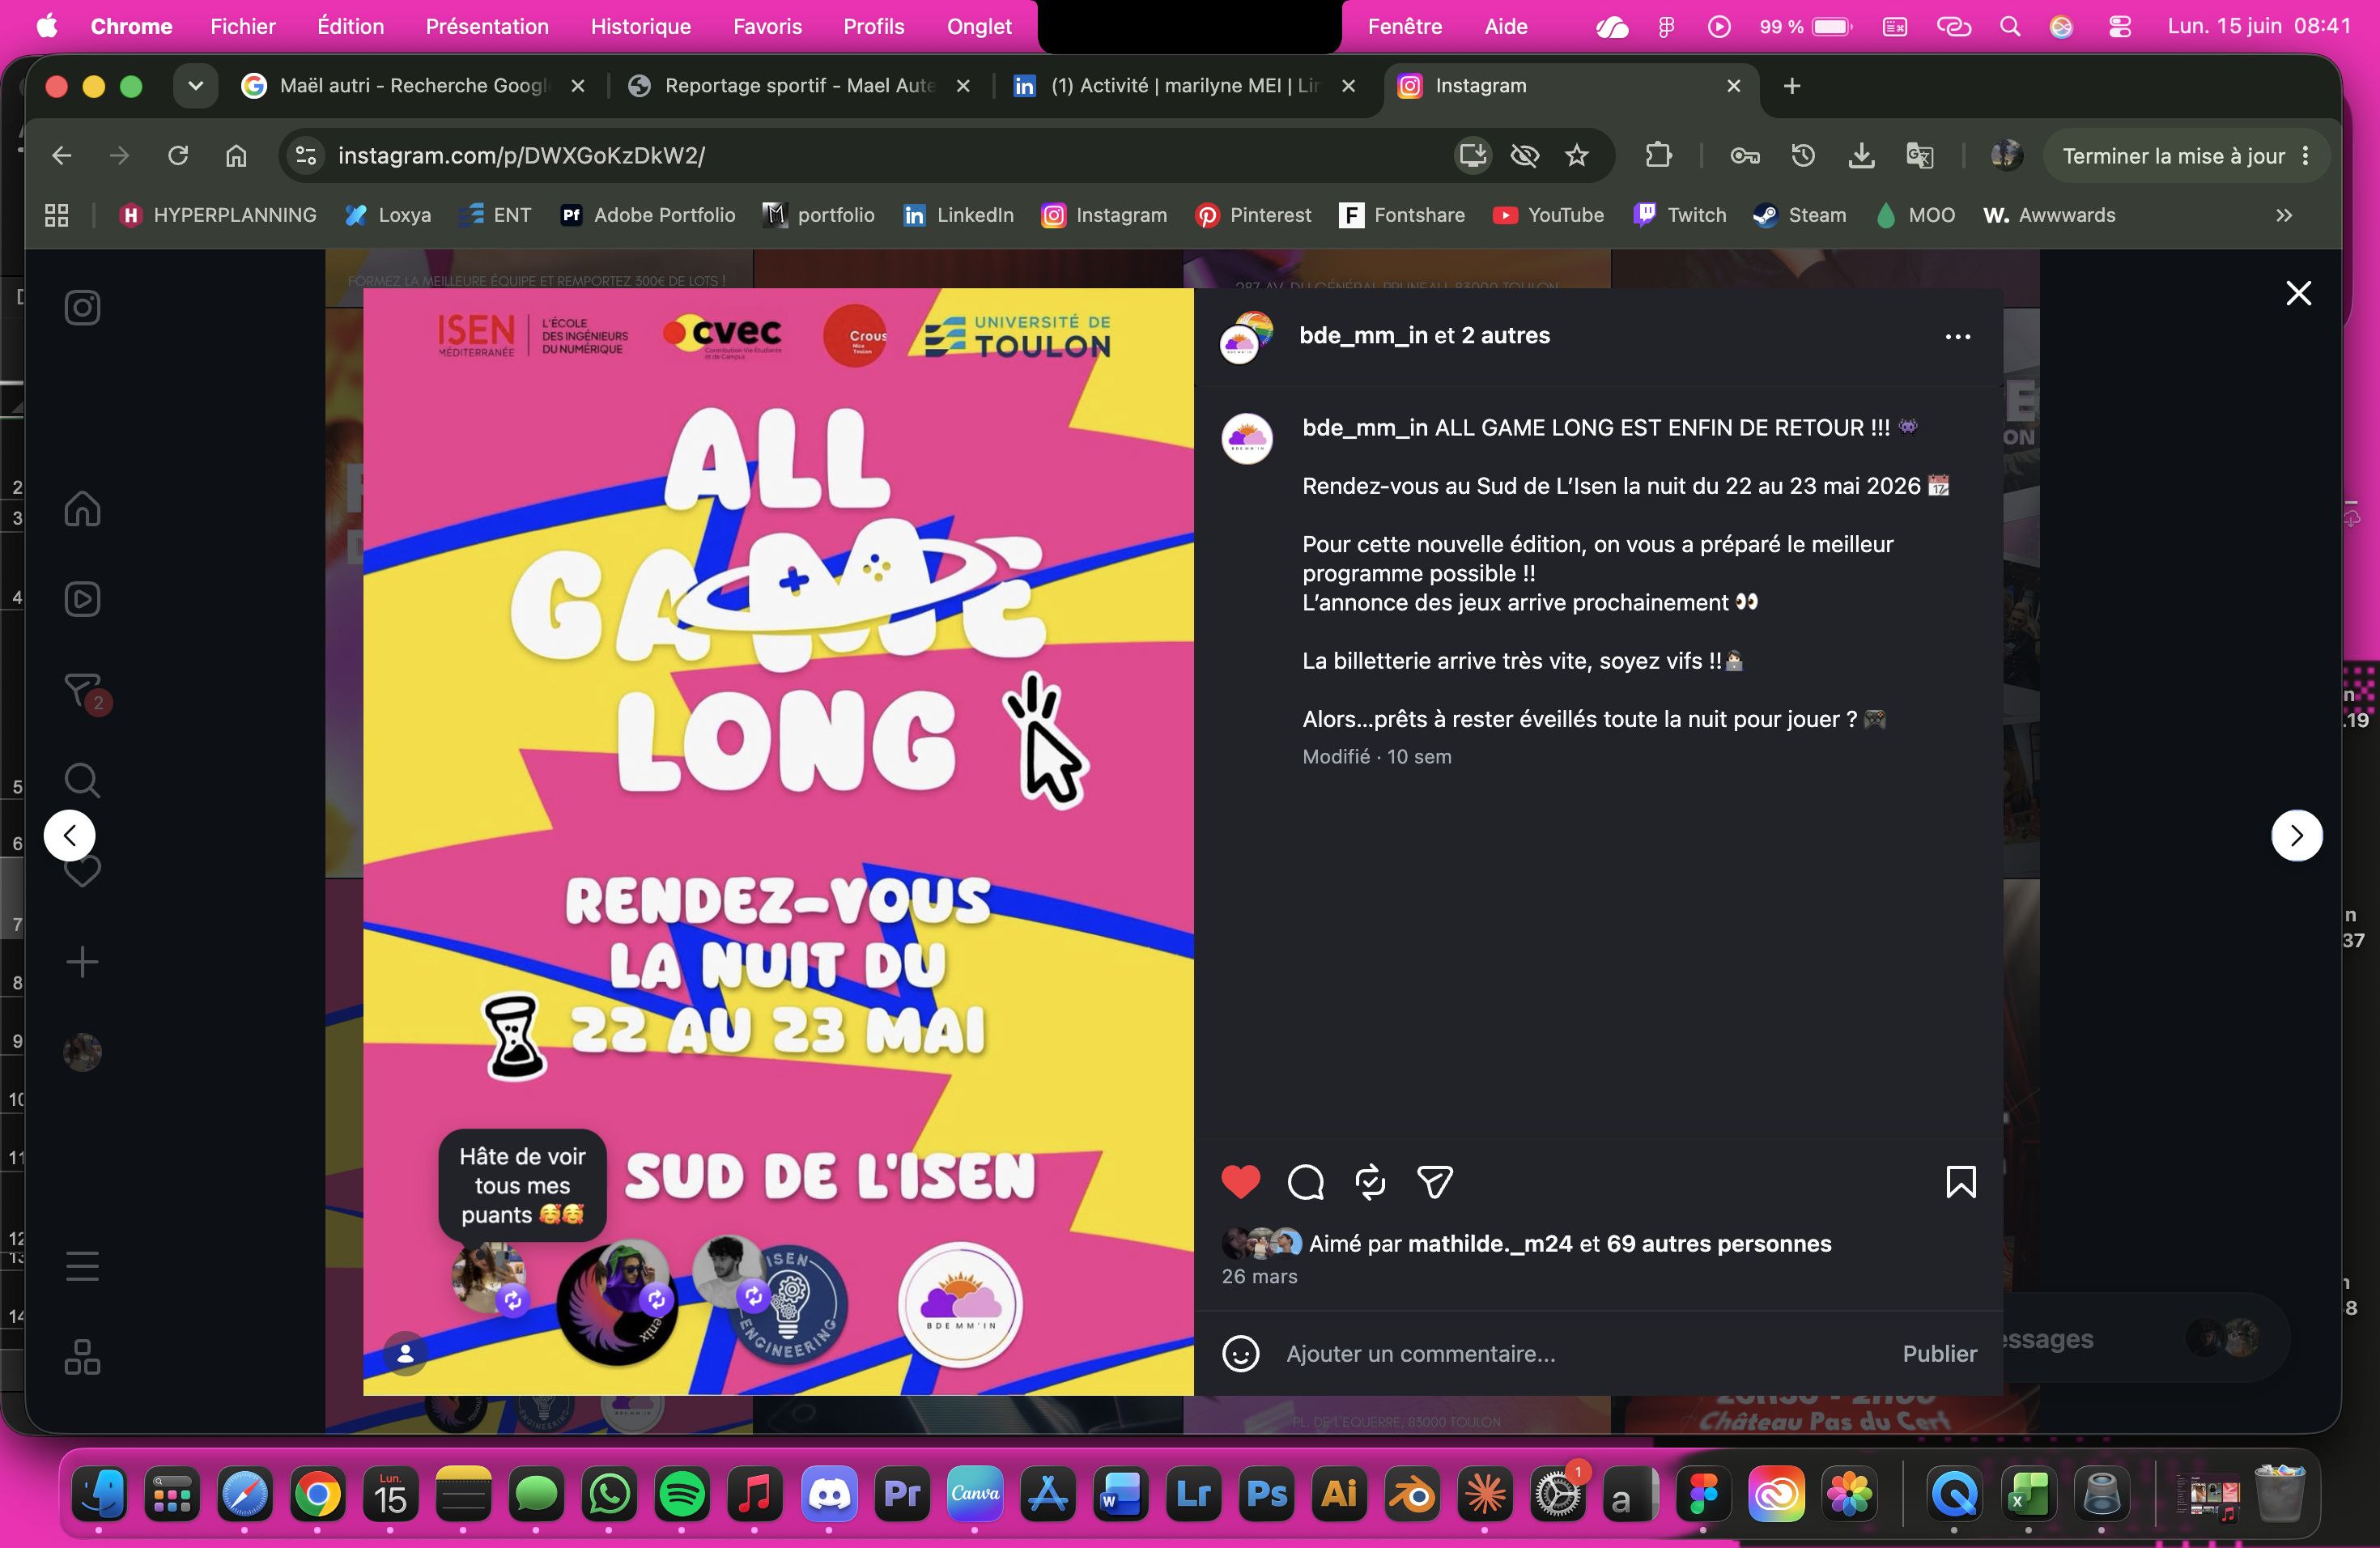Image resolution: width=2380 pixels, height=1548 pixels.
Task: Open new Chrome tab
Action: 1792,86
